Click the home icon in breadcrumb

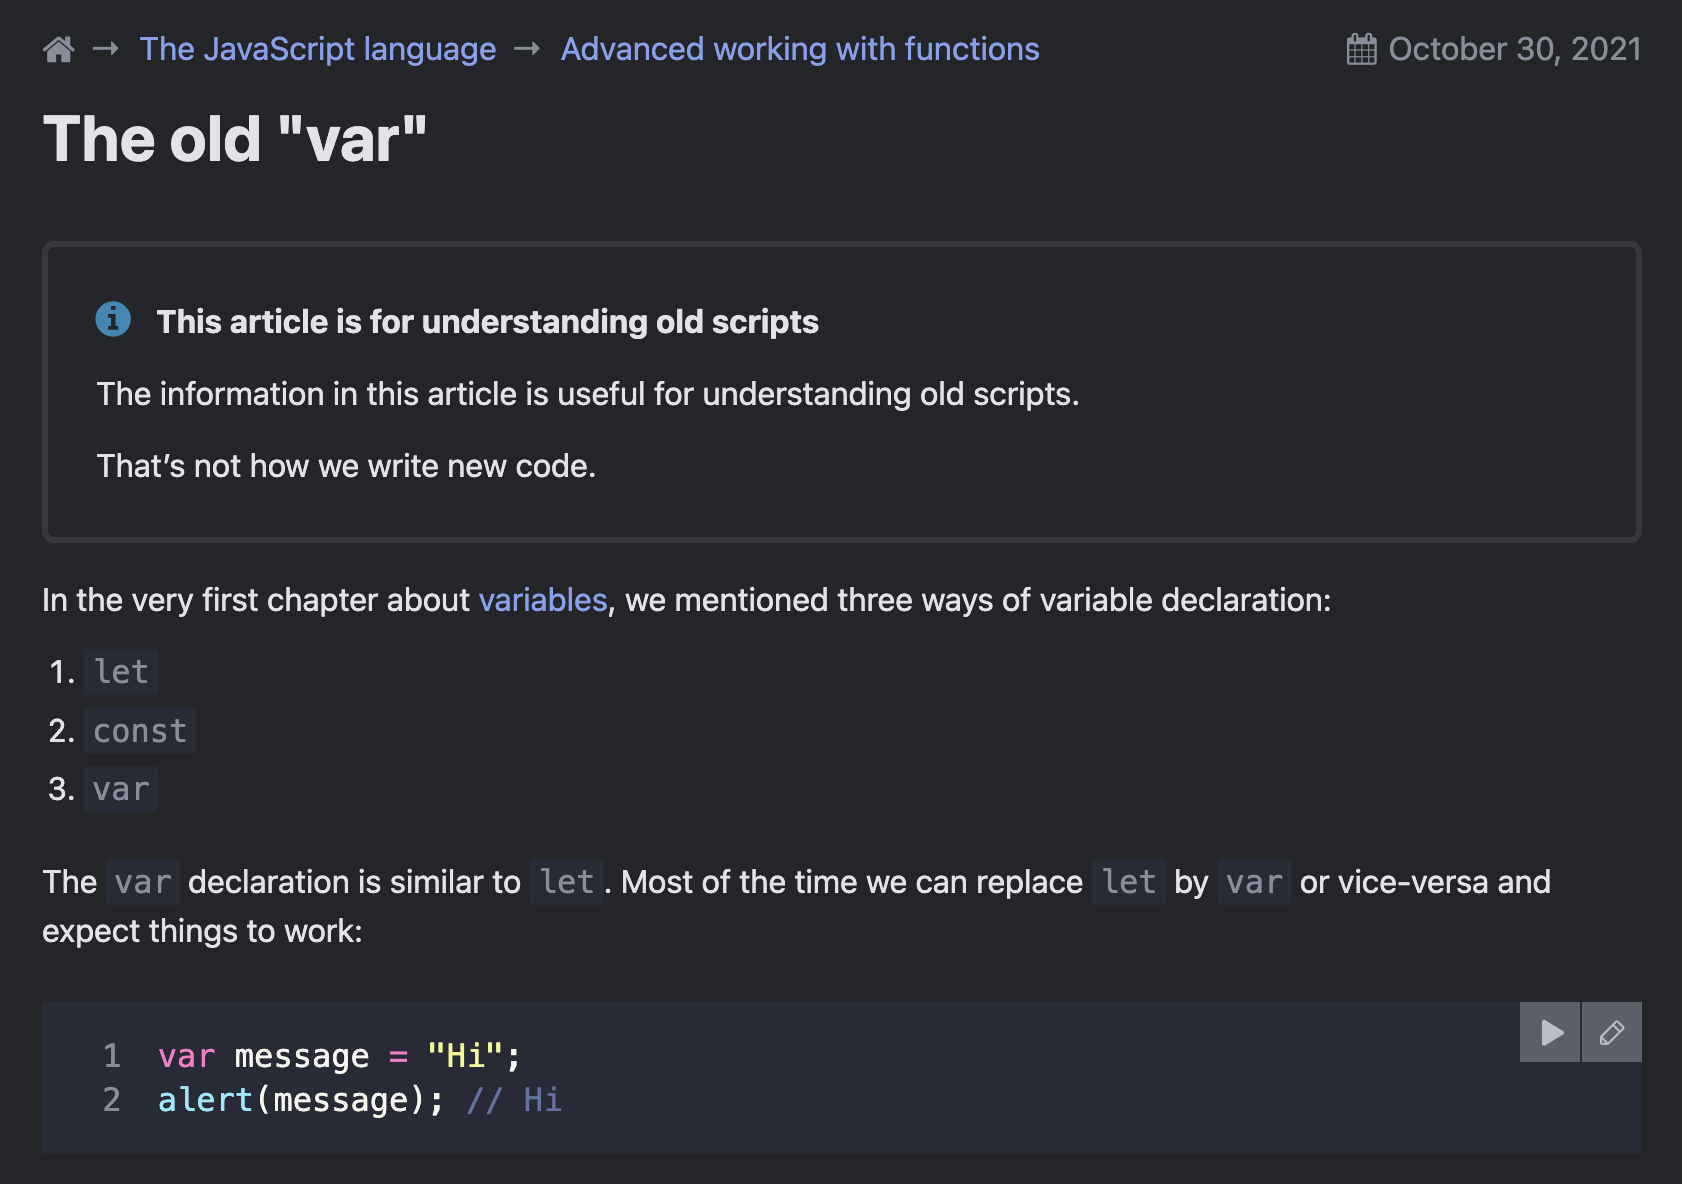pos(59,49)
